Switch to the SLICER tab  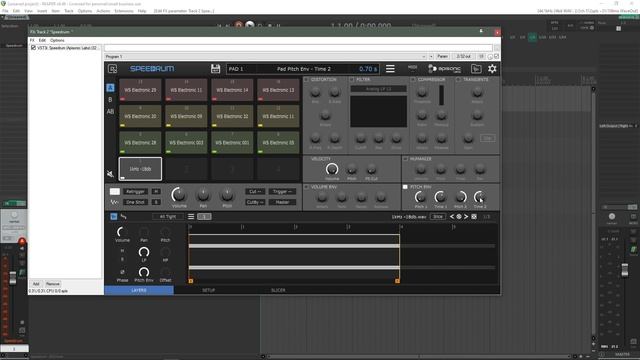coord(278,290)
